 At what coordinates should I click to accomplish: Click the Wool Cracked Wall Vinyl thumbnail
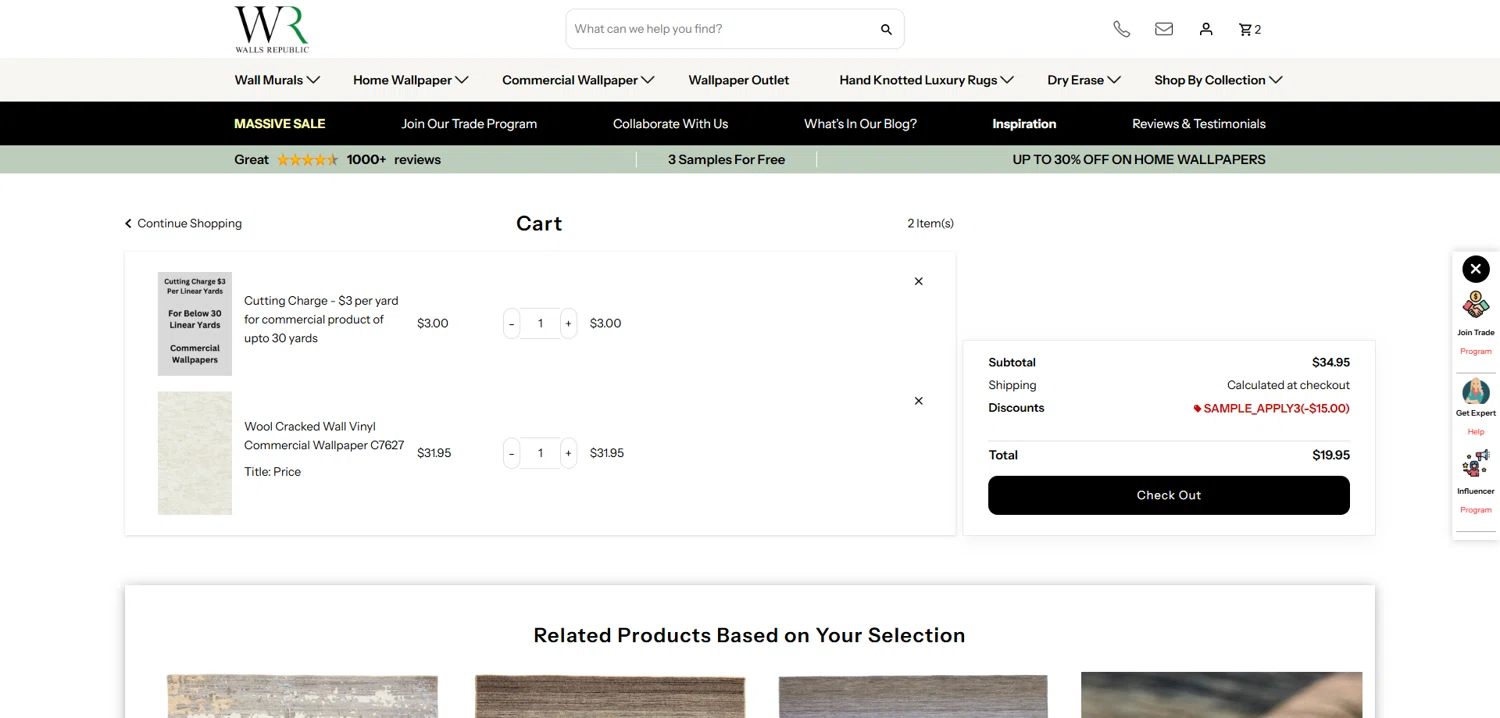click(x=195, y=453)
